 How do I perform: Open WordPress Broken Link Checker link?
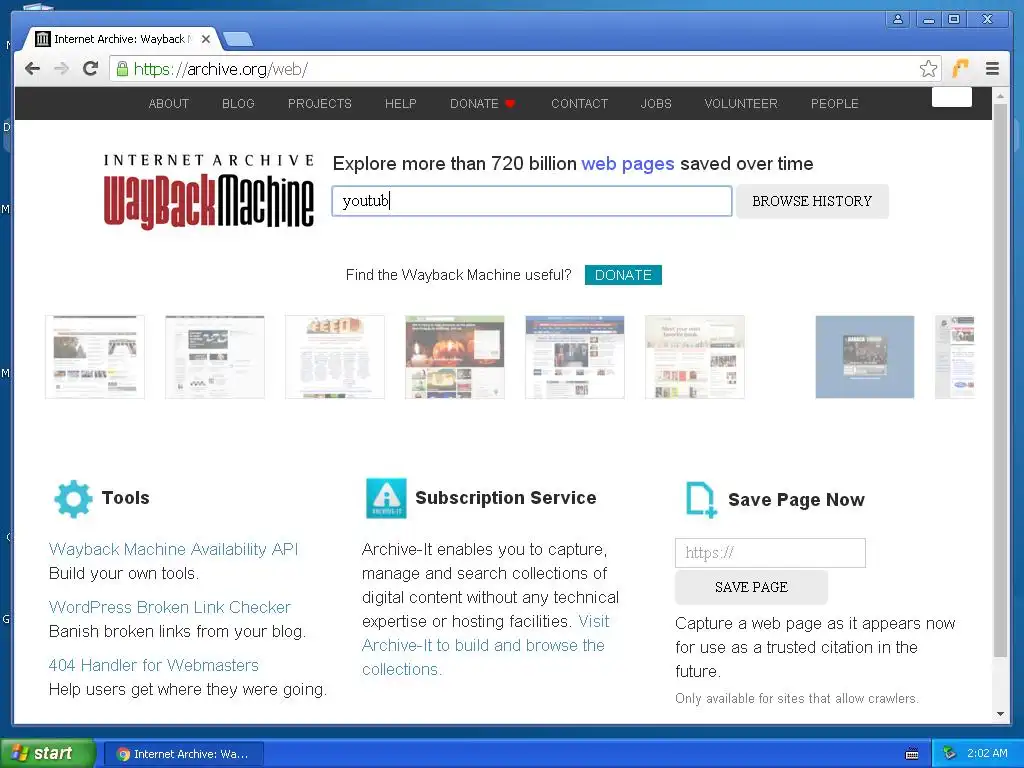170,607
